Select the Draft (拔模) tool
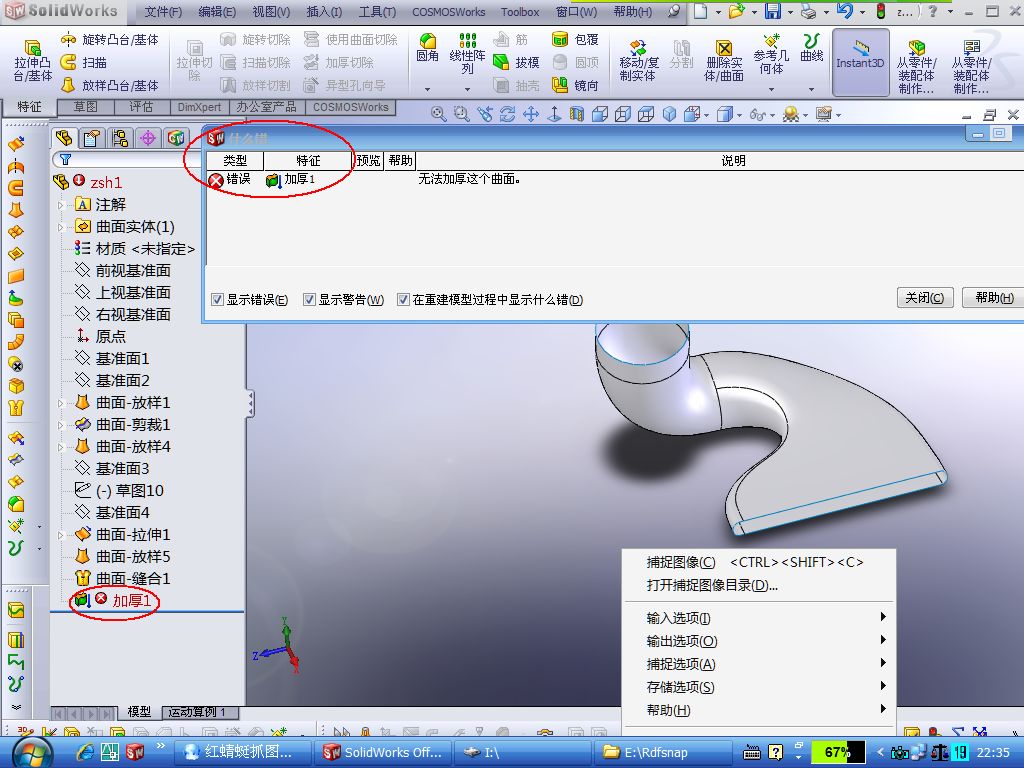This screenshot has width=1024, height=768. point(516,63)
